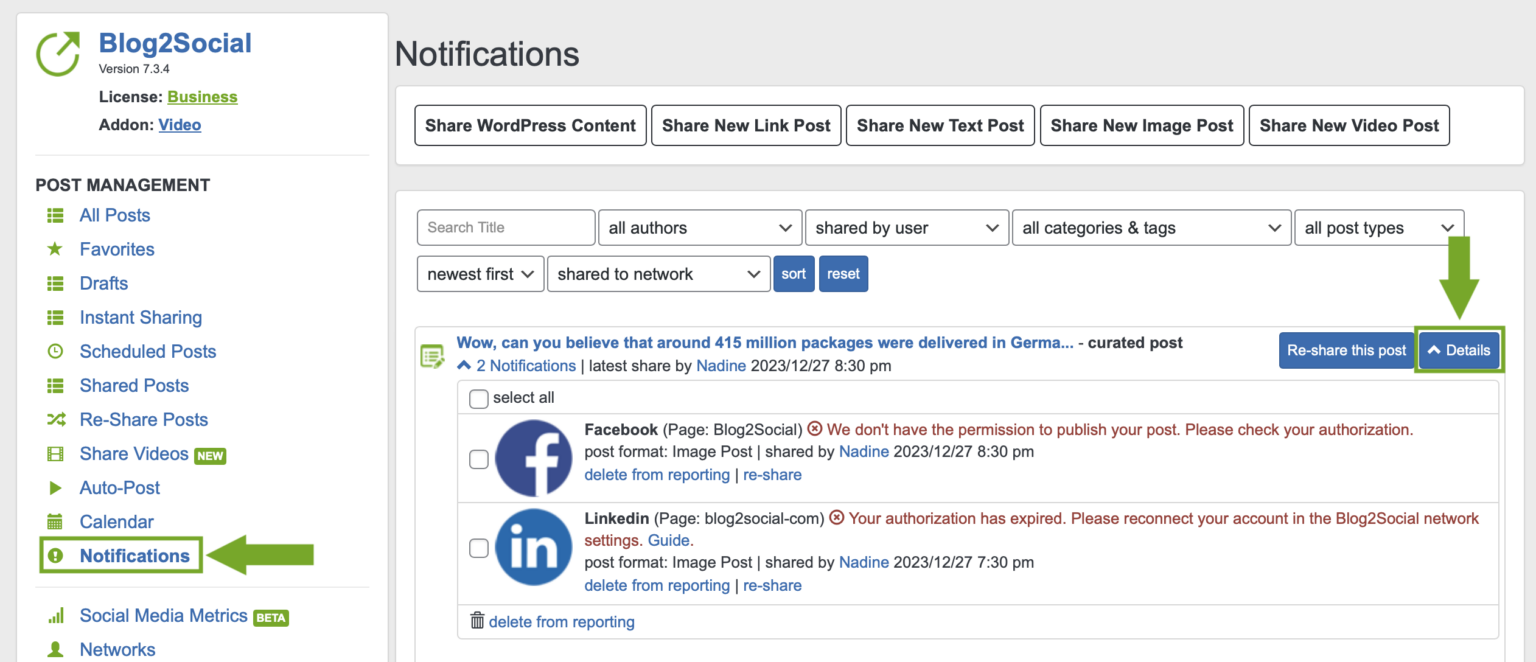Open the newest first sort dropdown

click(x=480, y=274)
